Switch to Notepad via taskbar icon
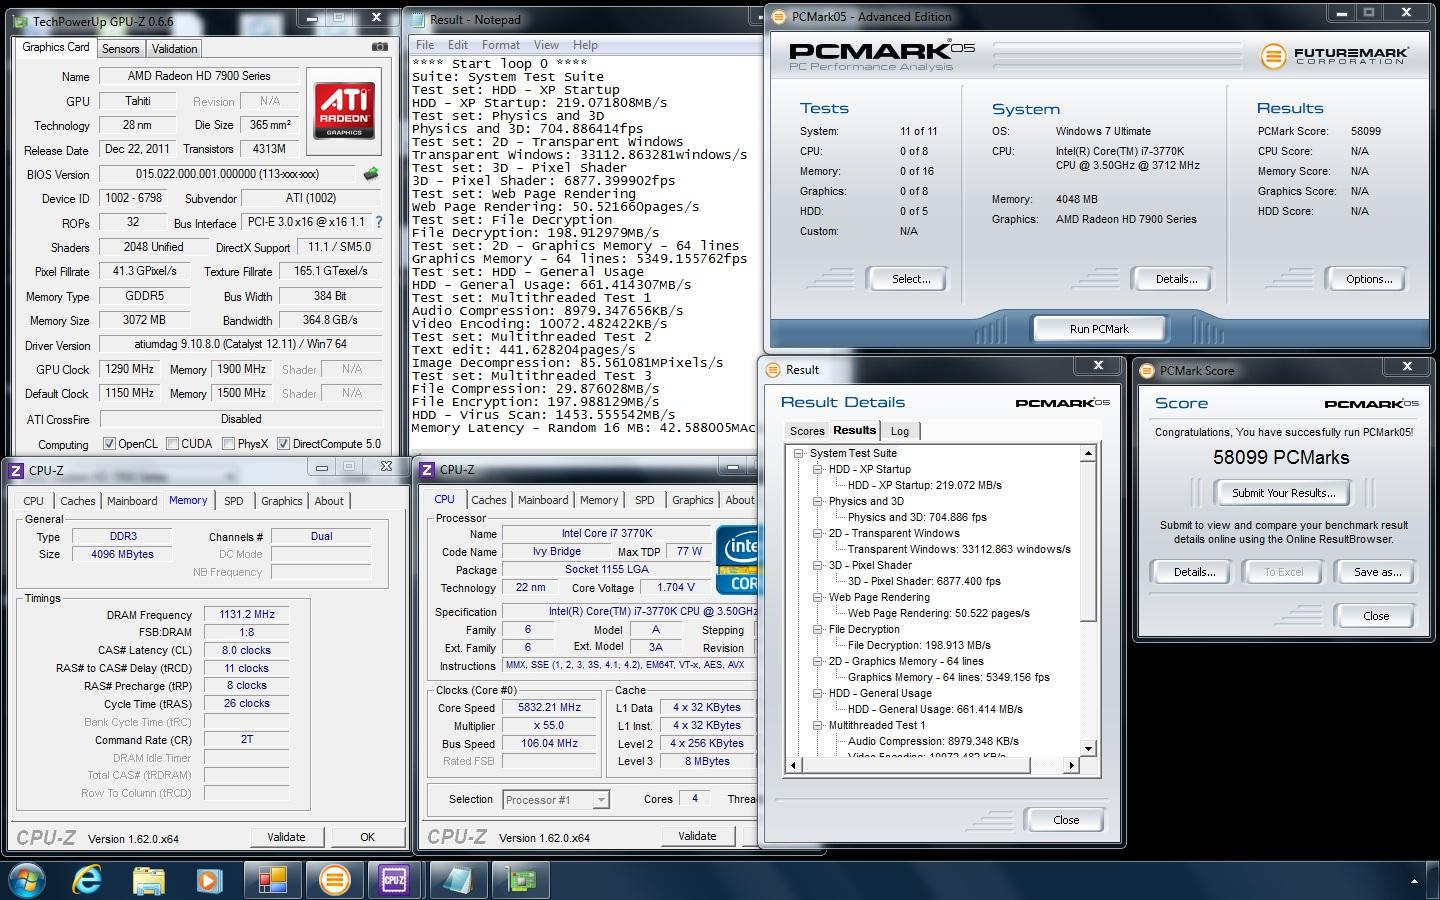 (x=457, y=880)
